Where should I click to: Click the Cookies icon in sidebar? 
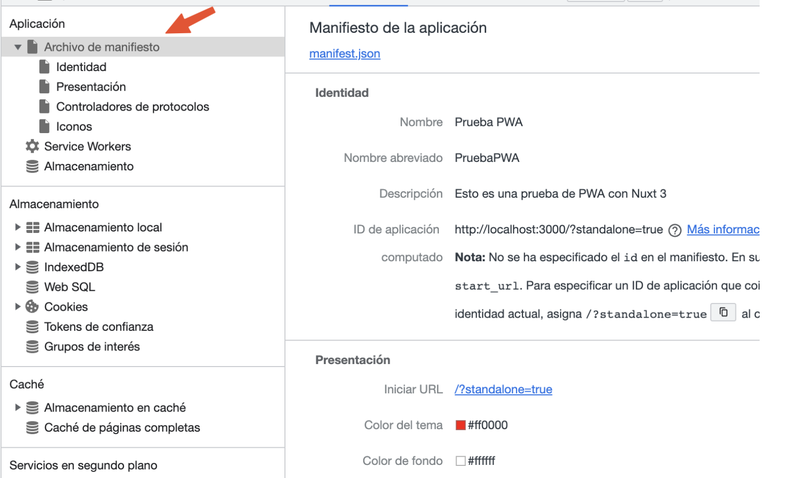32,307
